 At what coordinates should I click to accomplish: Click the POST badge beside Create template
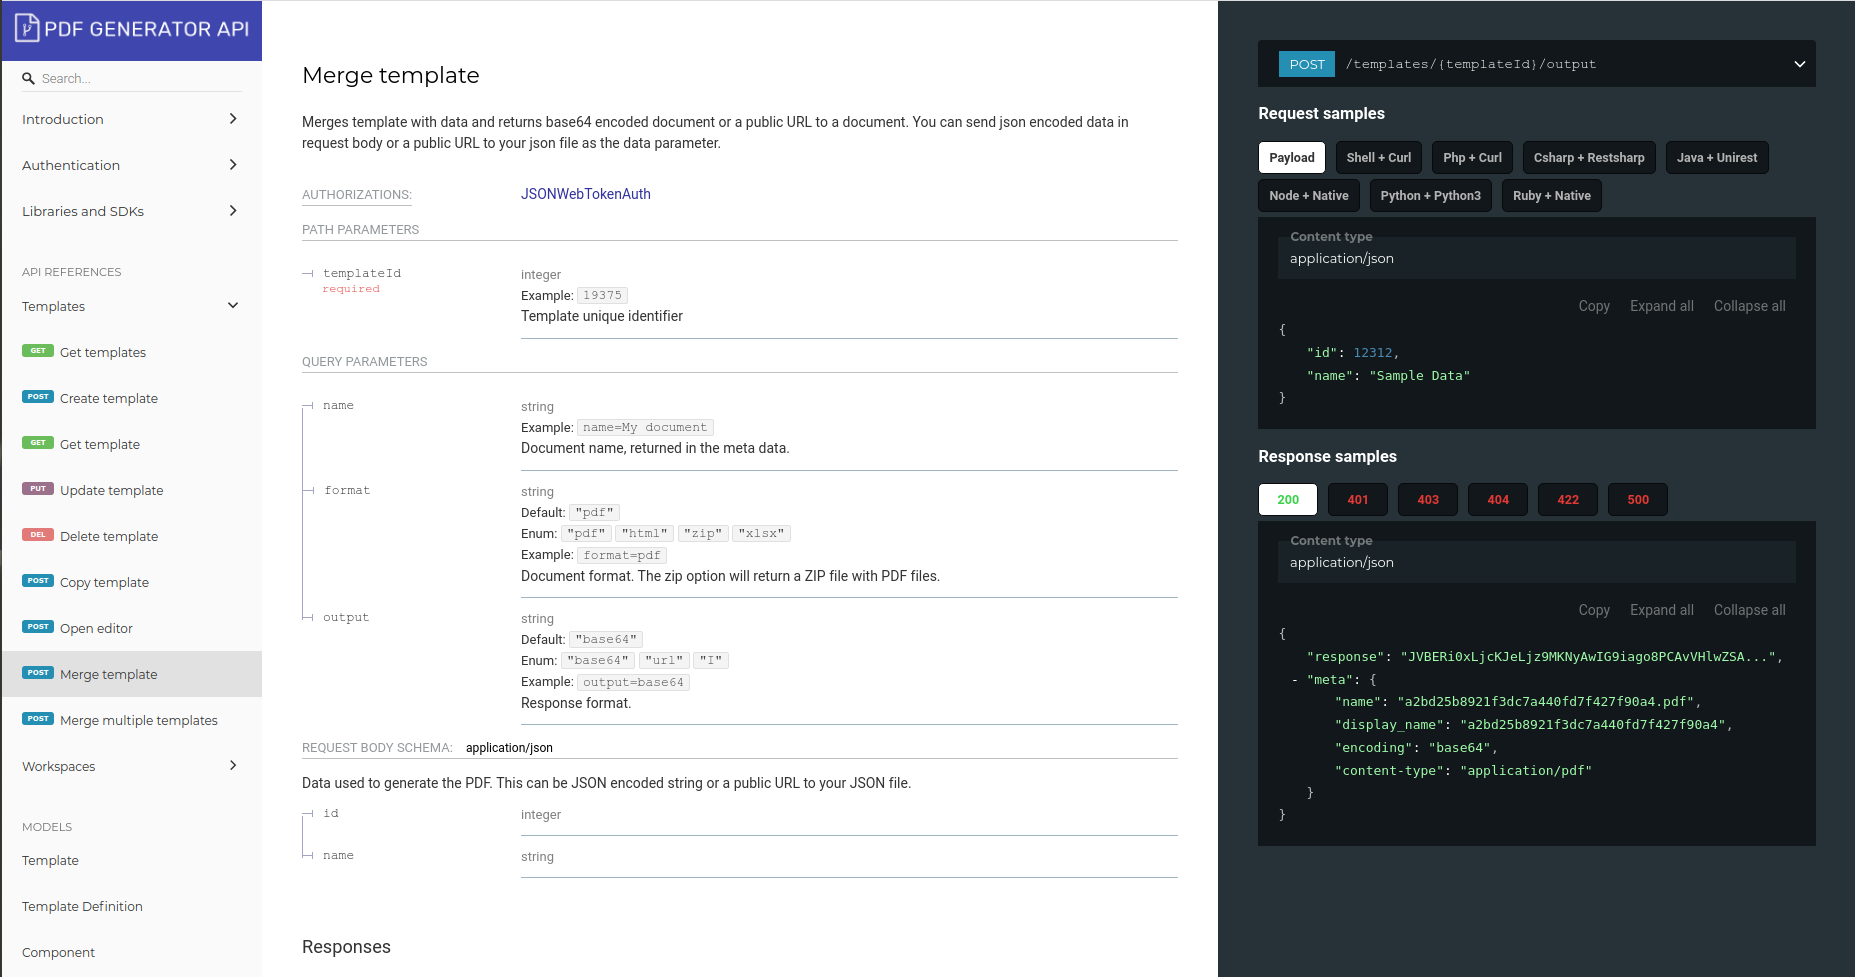(37, 396)
